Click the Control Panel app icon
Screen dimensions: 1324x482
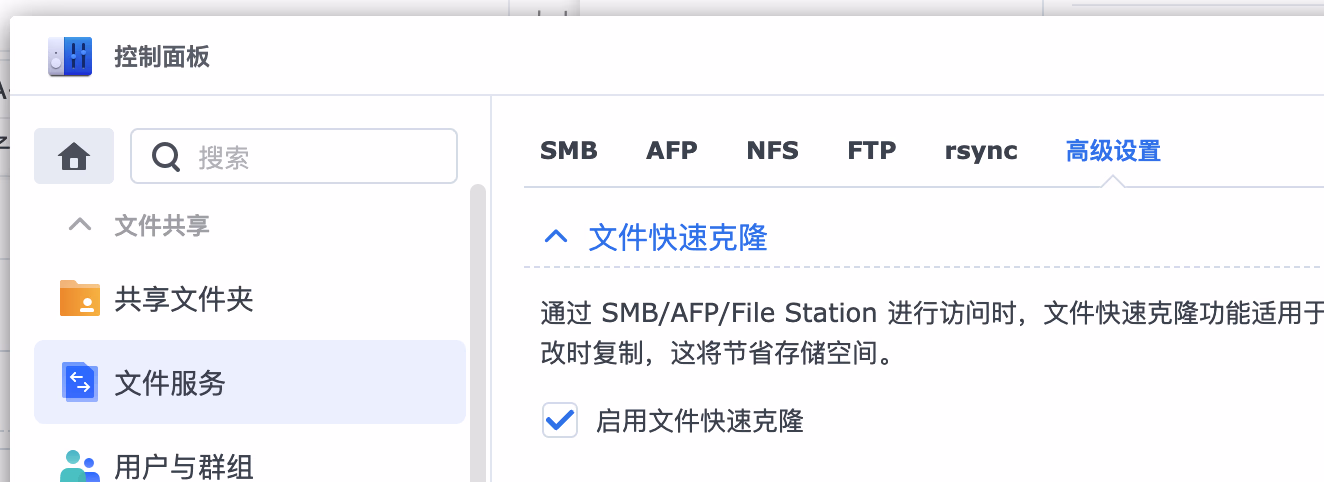pos(70,56)
